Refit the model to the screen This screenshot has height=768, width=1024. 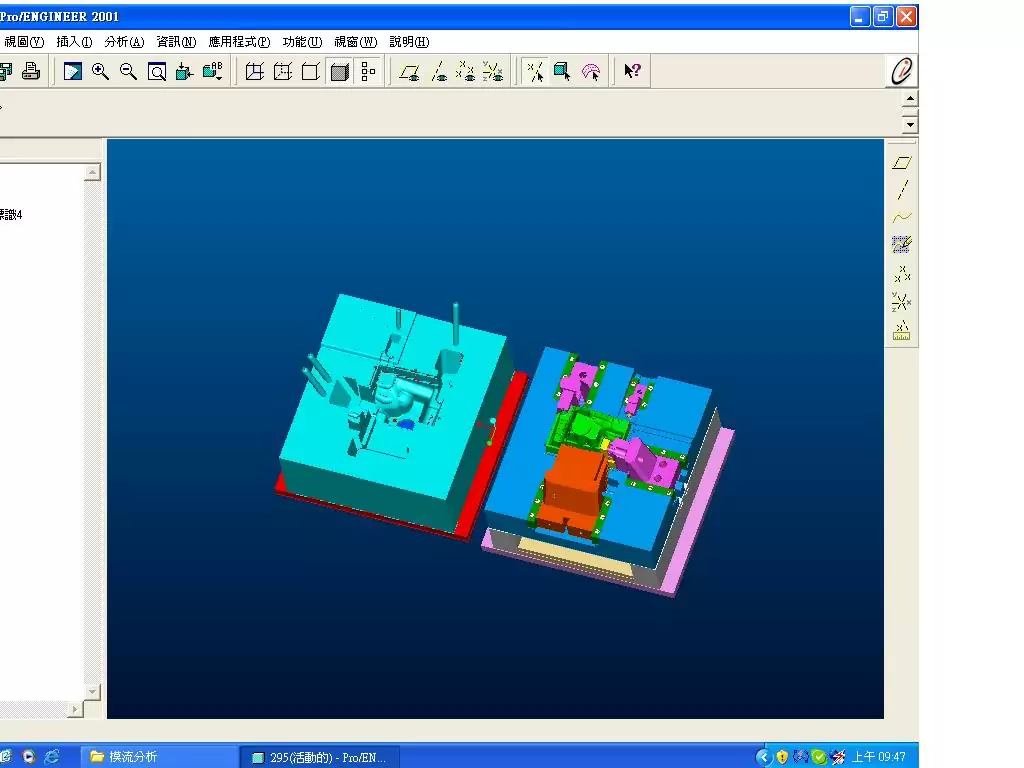coord(155,71)
